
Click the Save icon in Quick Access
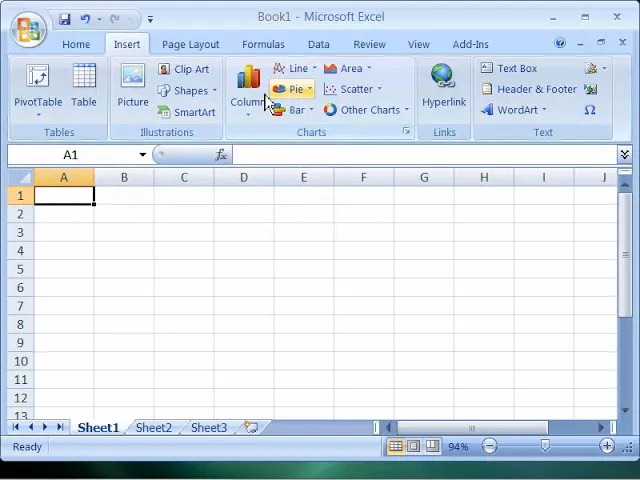tap(64, 19)
